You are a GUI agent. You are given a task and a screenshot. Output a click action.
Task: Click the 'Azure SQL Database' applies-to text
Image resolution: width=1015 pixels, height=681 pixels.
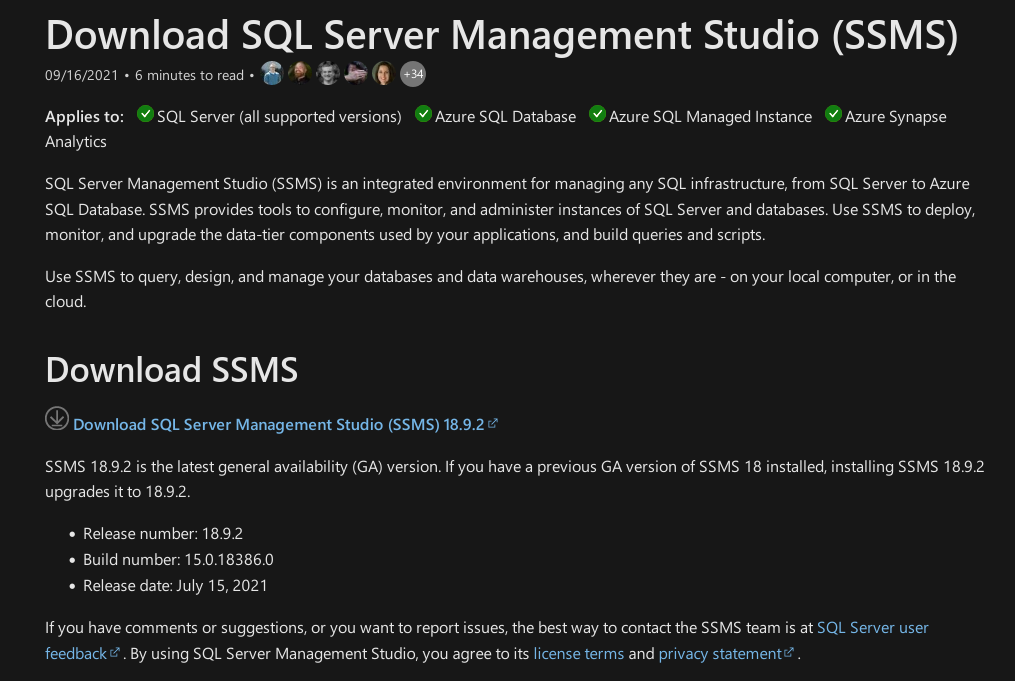[505, 117]
